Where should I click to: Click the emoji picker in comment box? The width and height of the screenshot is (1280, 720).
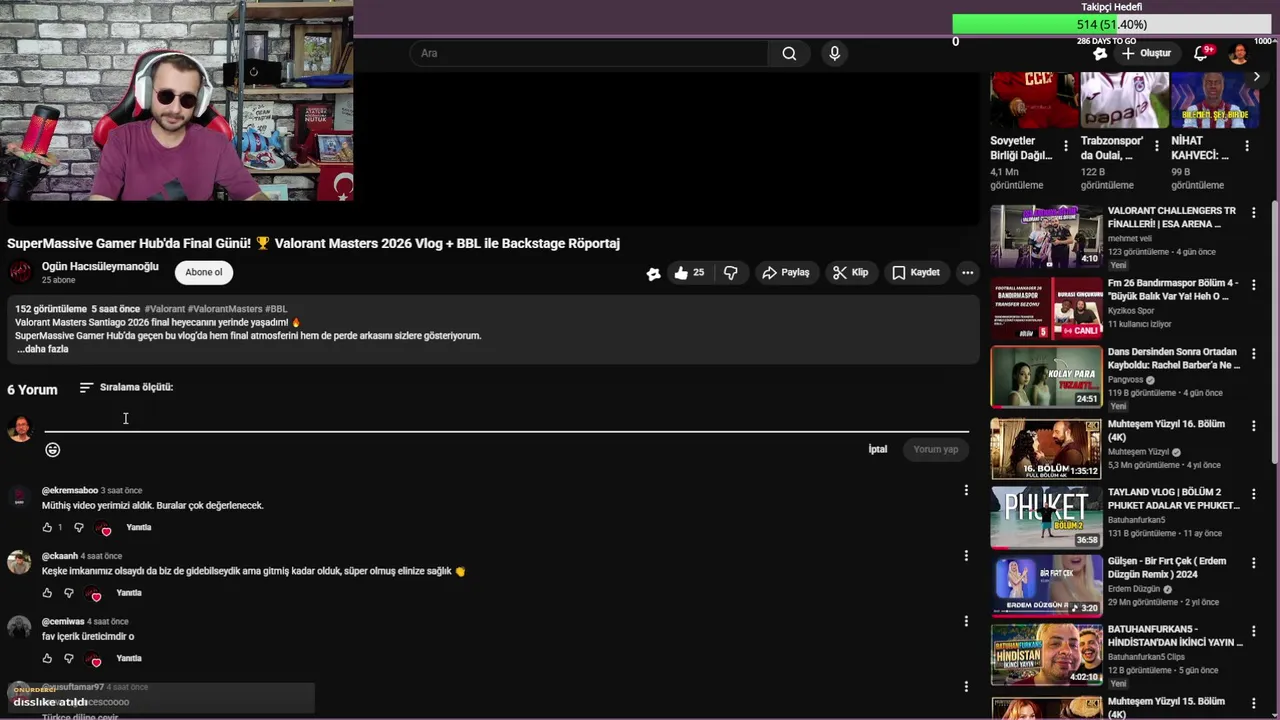[53, 450]
